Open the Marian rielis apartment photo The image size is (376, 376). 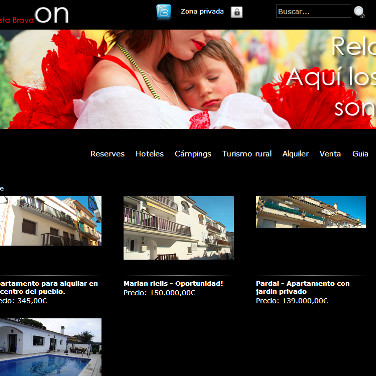(x=179, y=228)
